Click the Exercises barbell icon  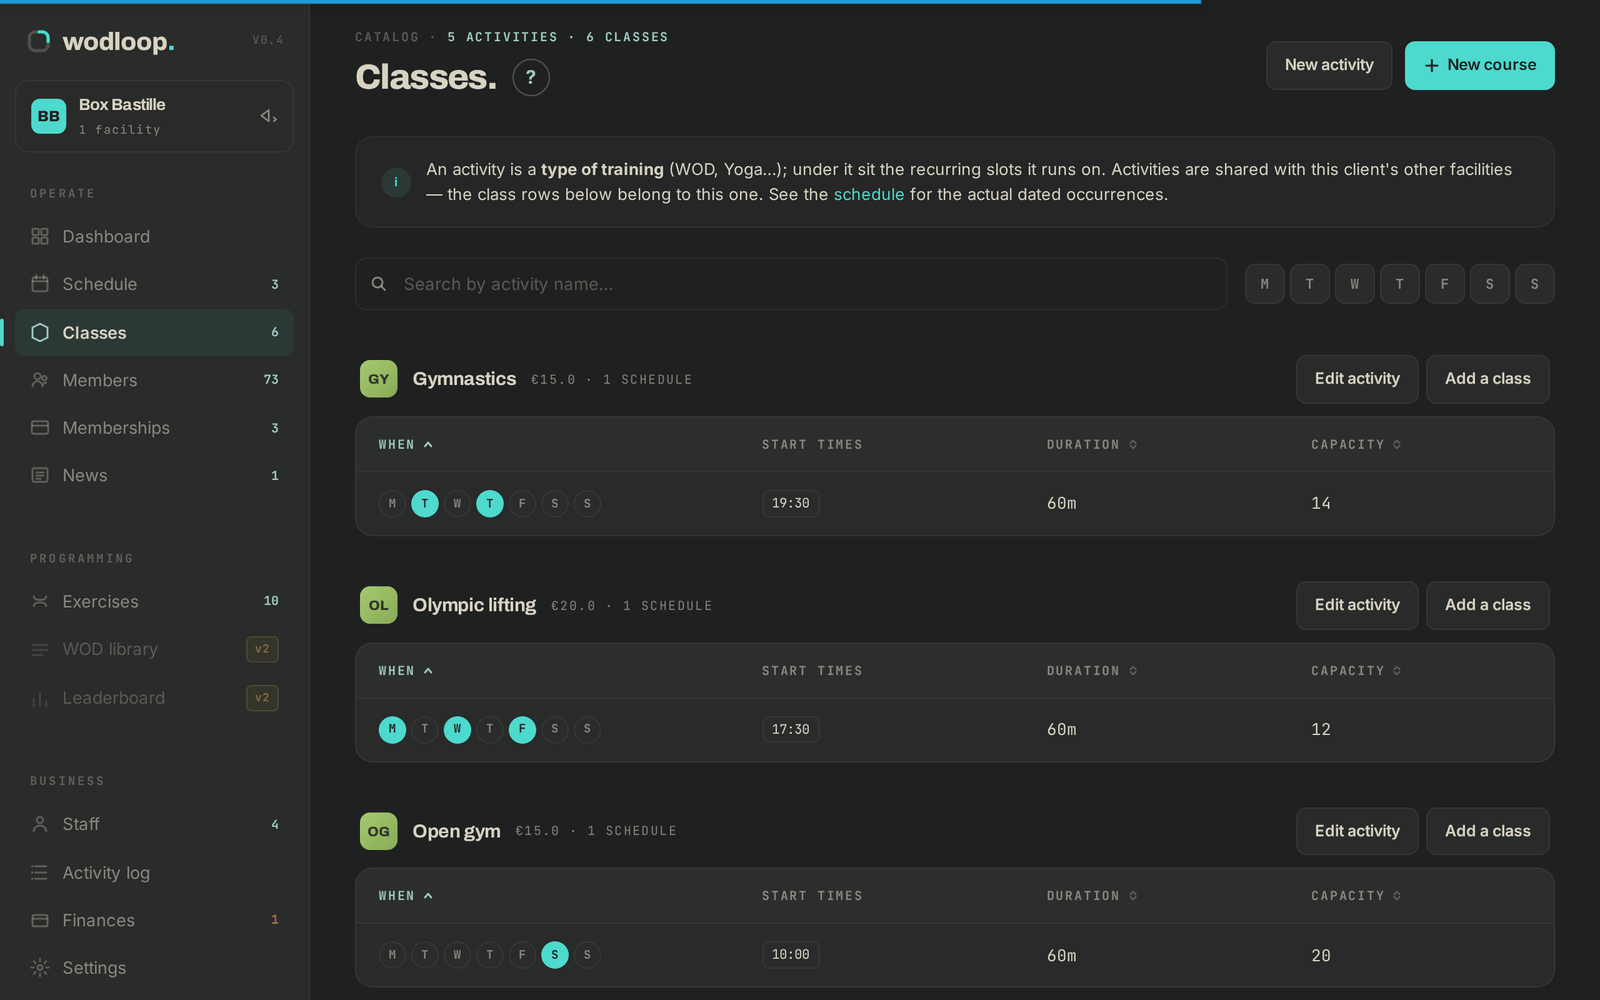click(x=40, y=601)
